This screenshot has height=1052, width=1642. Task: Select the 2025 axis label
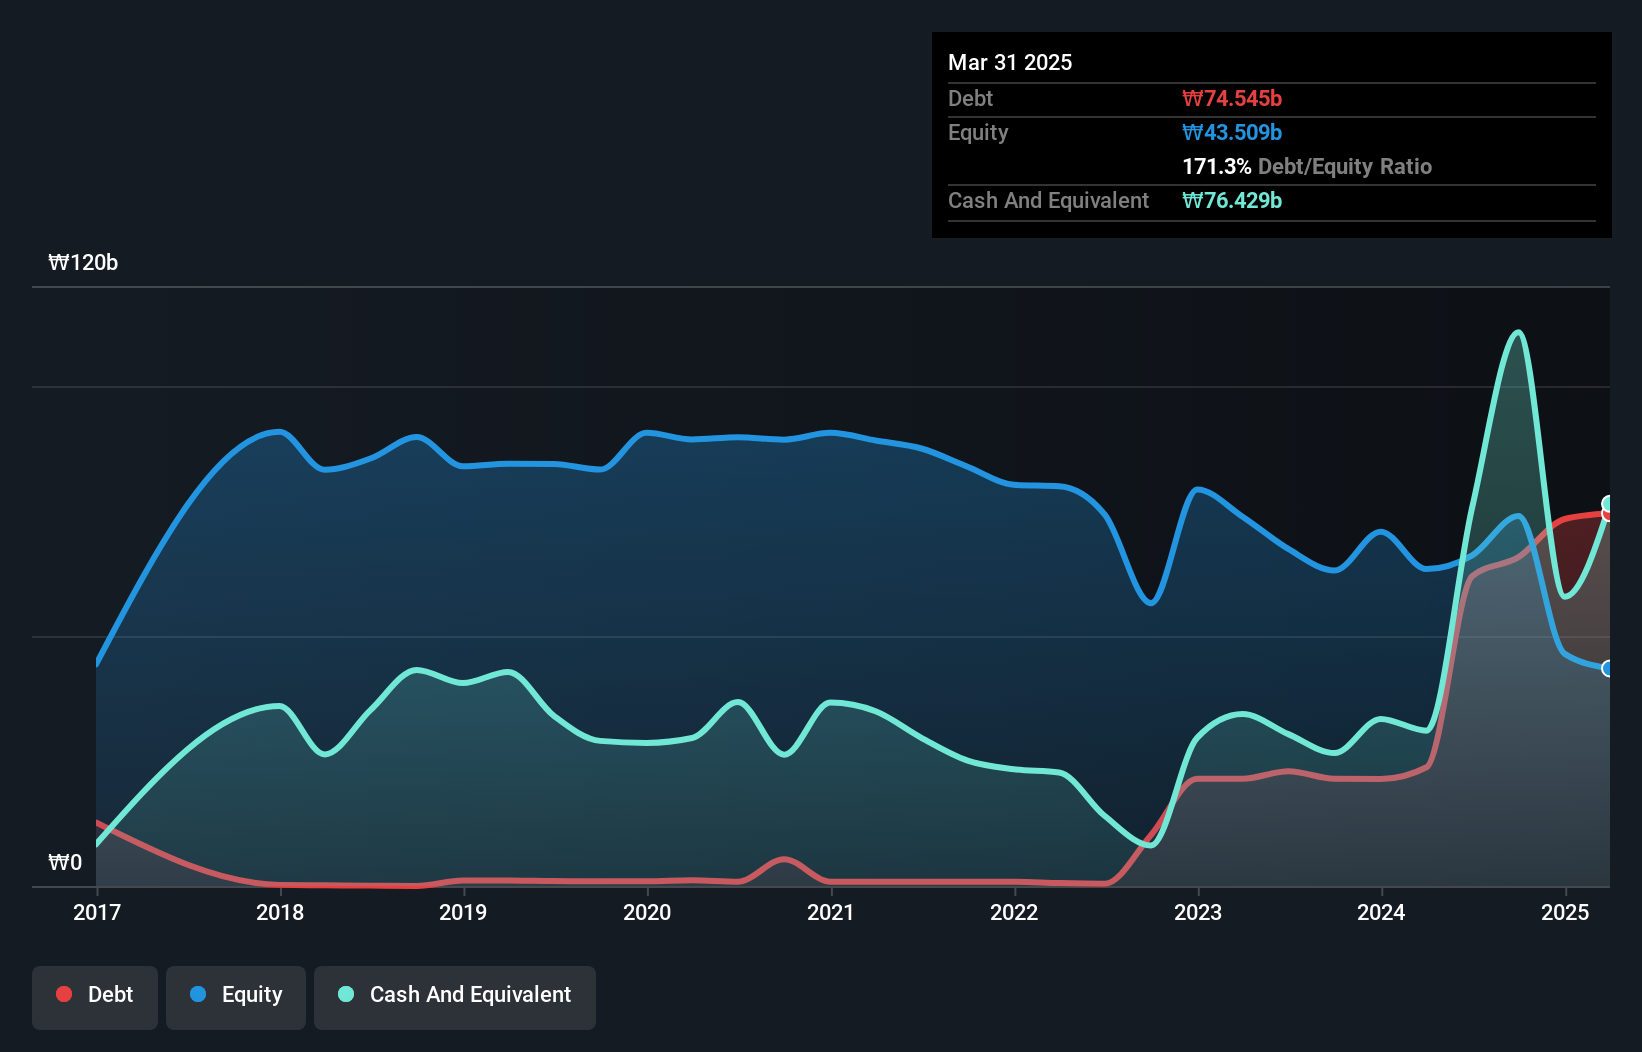point(1567,912)
